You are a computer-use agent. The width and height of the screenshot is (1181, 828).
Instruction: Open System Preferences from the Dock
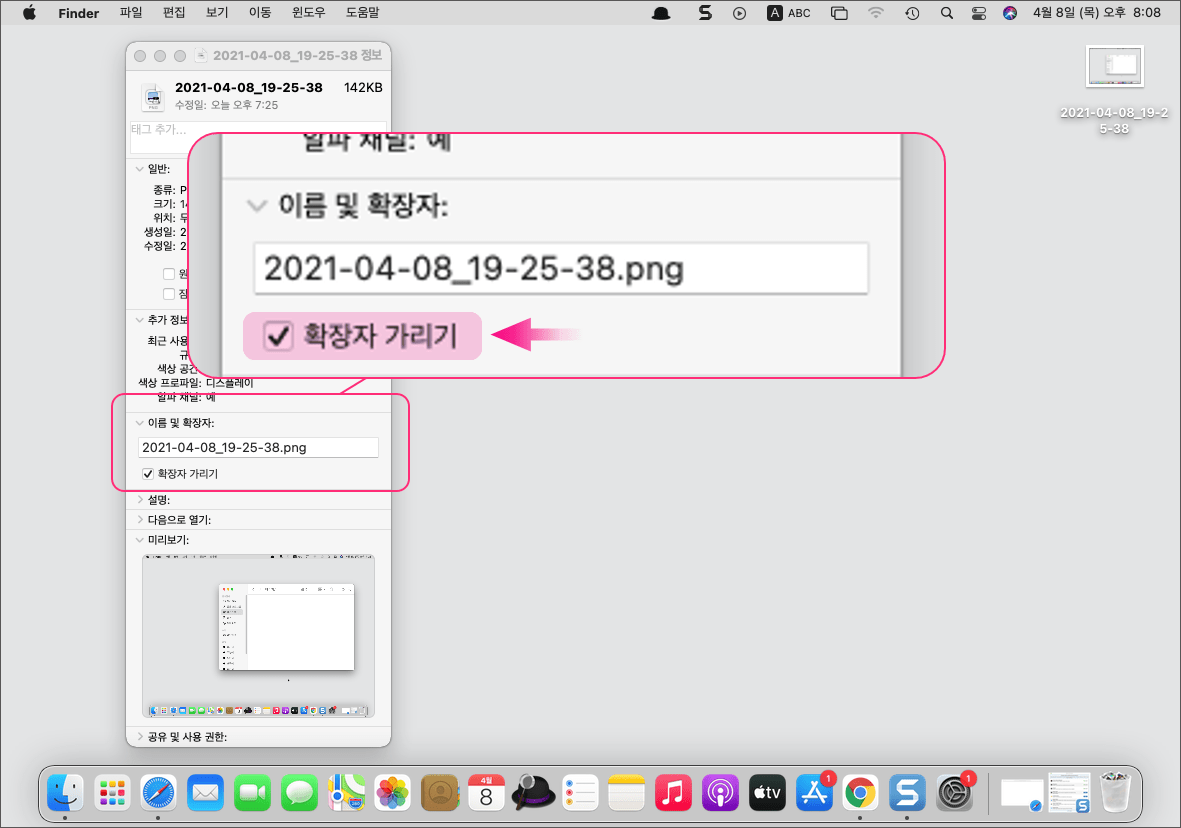[x=953, y=792]
